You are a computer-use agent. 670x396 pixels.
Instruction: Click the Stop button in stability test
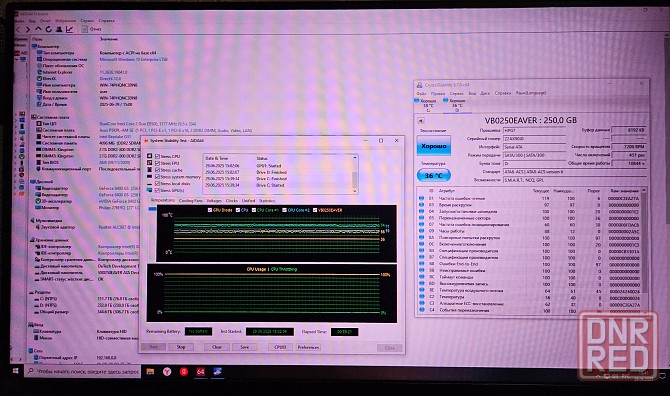tap(181, 347)
